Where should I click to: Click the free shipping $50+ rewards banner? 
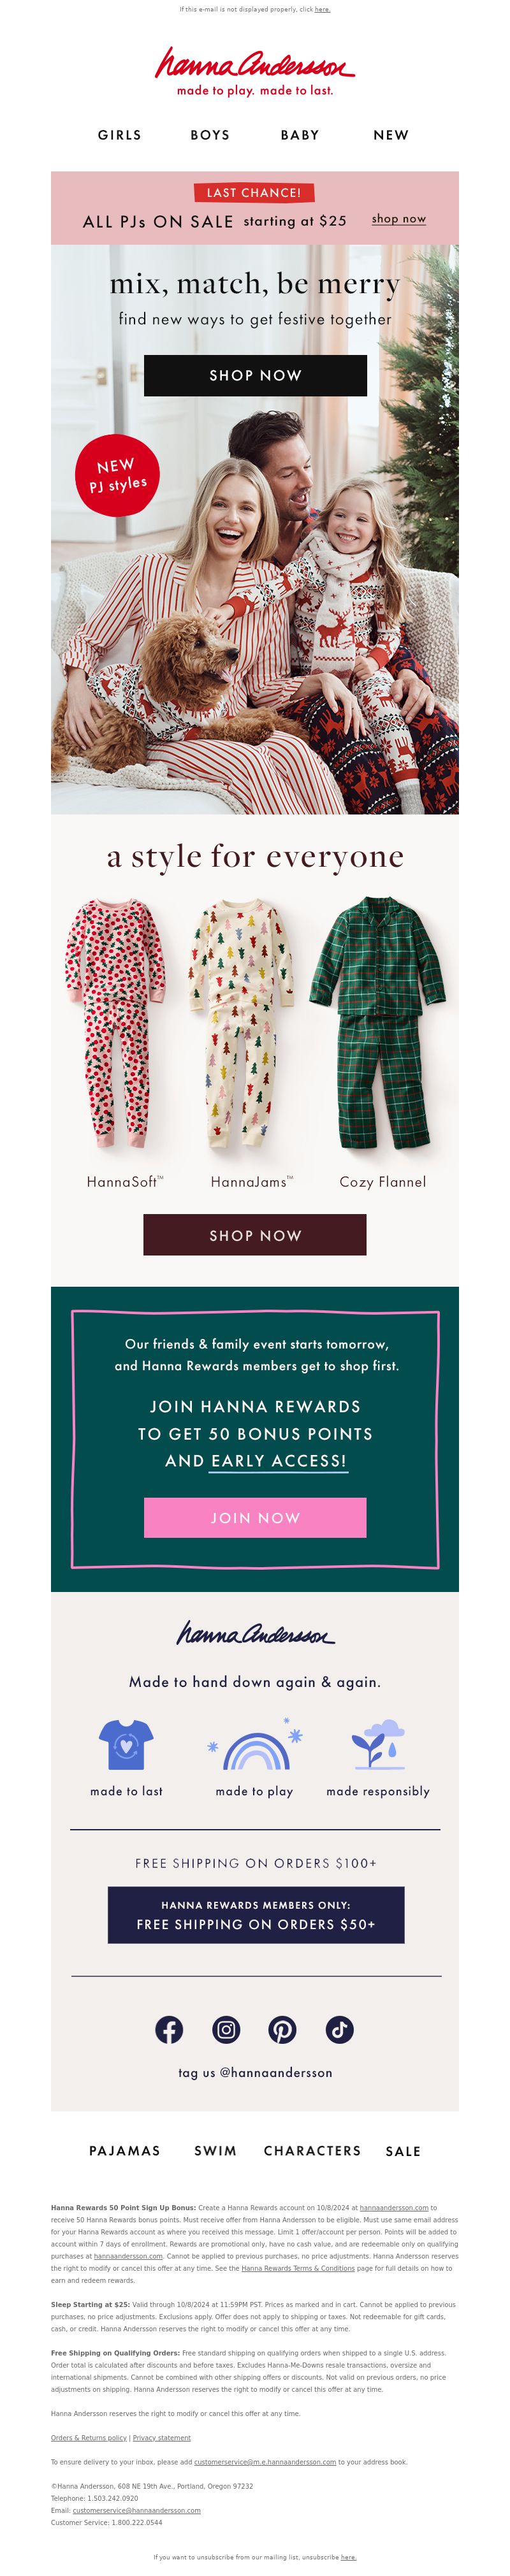click(x=256, y=1914)
